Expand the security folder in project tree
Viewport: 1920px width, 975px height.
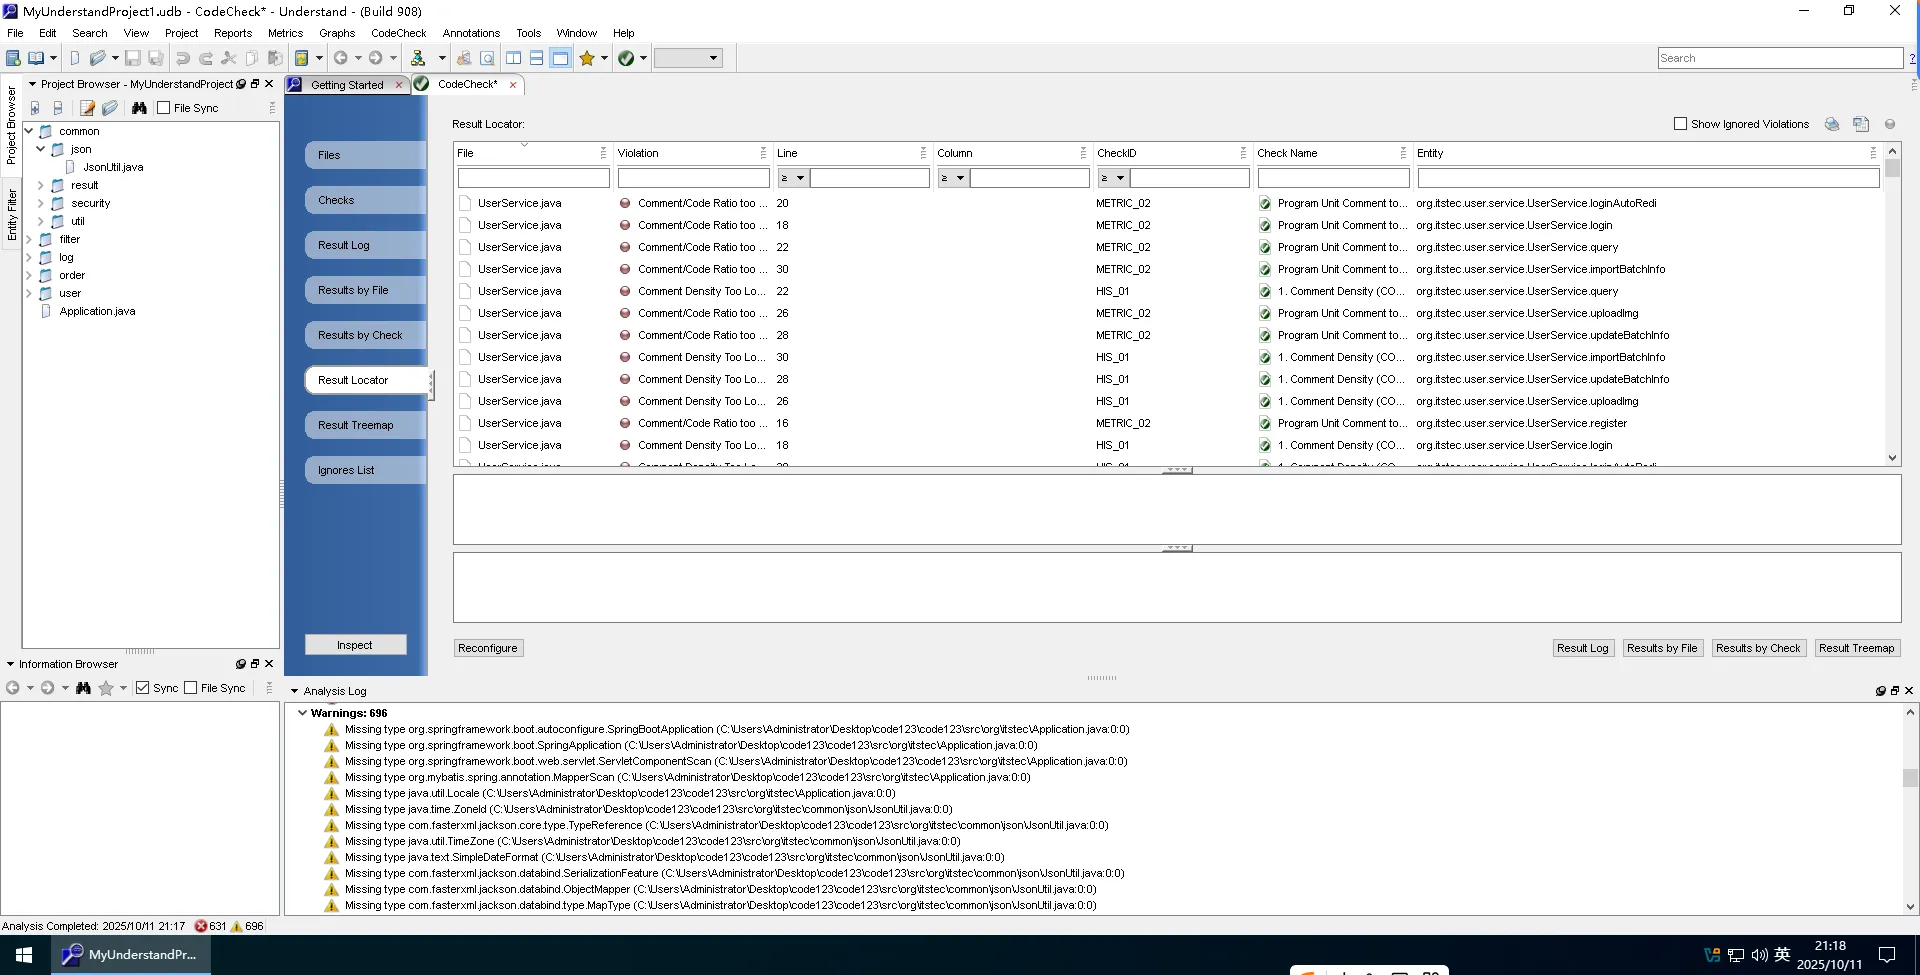(x=40, y=203)
